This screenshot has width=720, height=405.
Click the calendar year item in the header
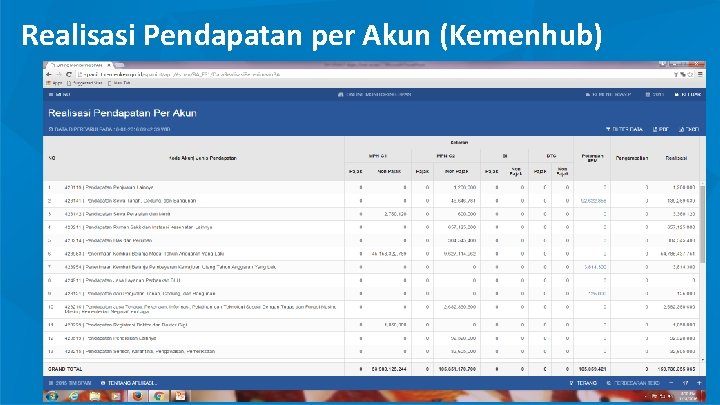[x=655, y=95]
